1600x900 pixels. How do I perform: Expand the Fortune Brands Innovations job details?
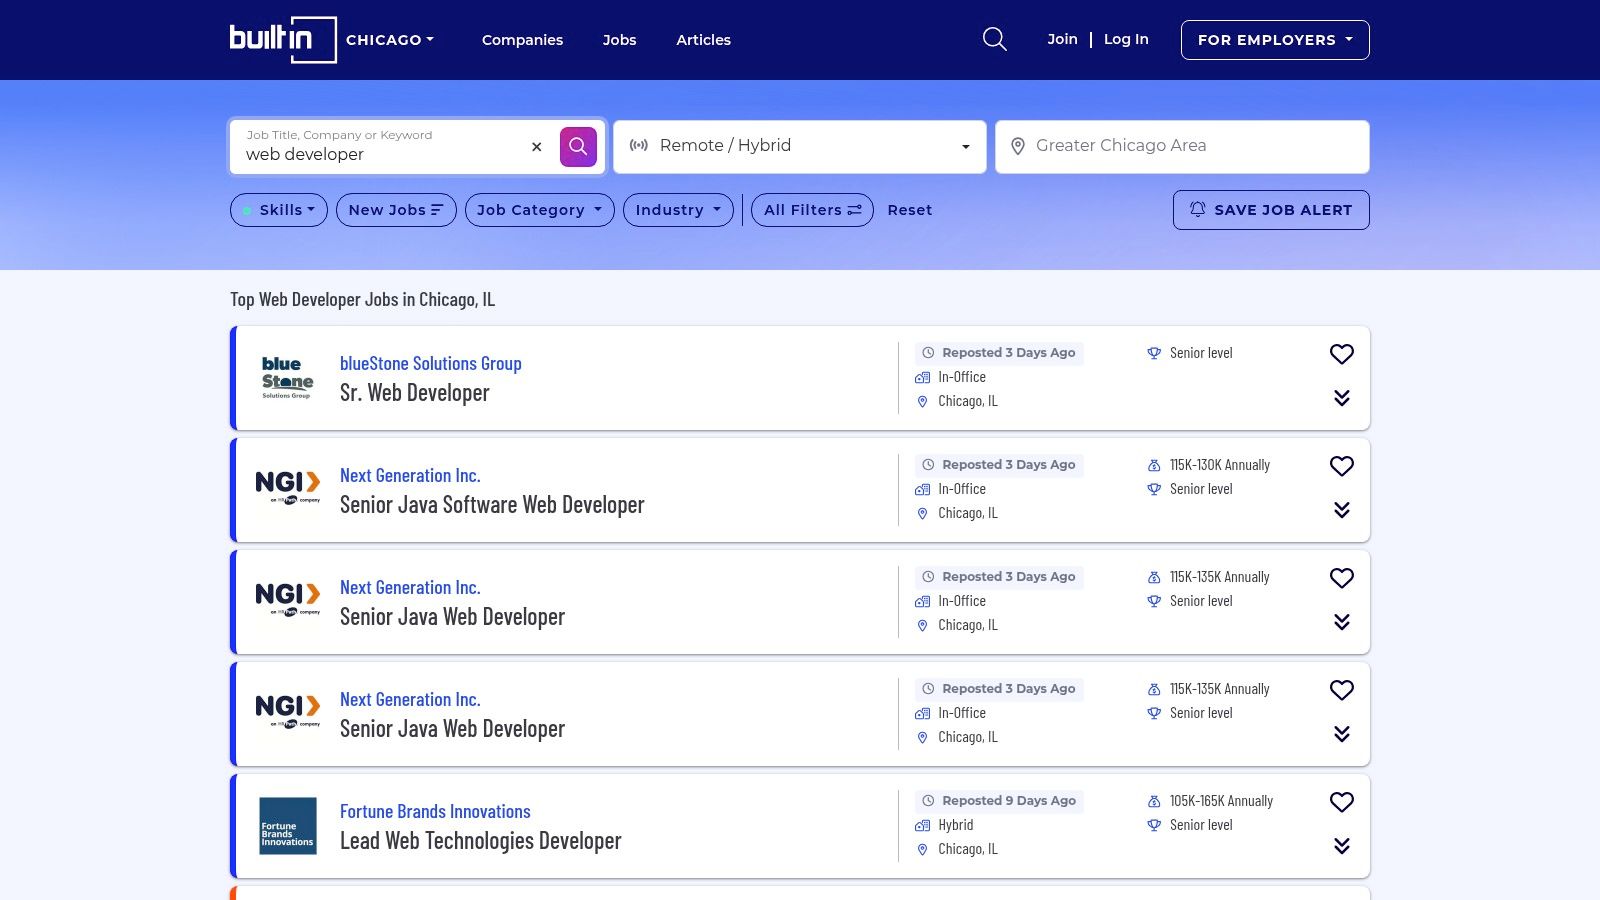tap(1342, 846)
